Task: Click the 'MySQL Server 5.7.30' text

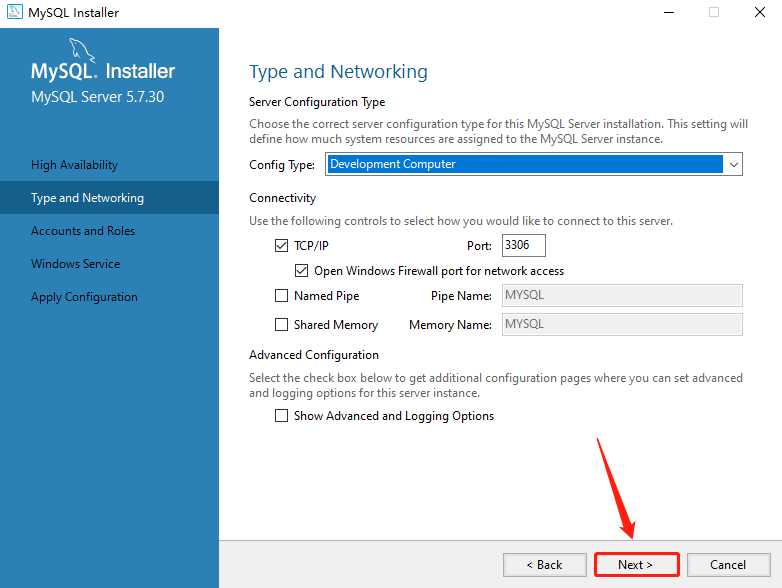Action: point(97,97)
